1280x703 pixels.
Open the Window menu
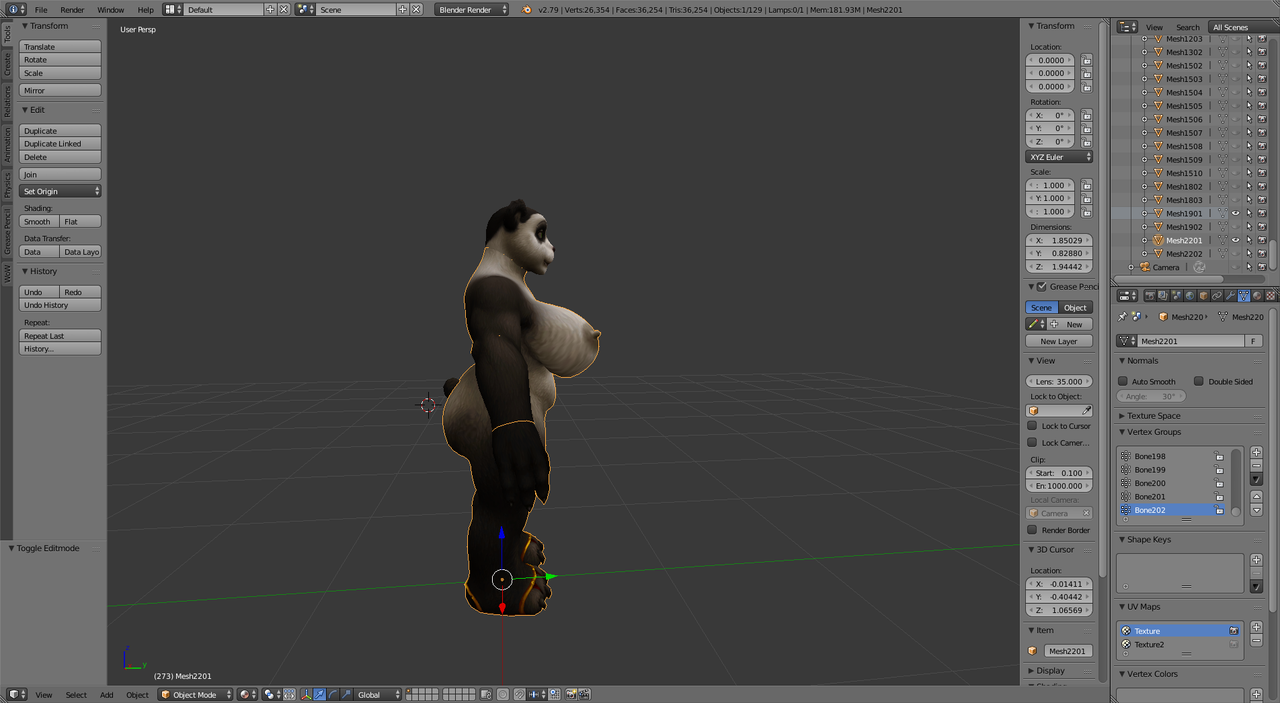[111, 9]
